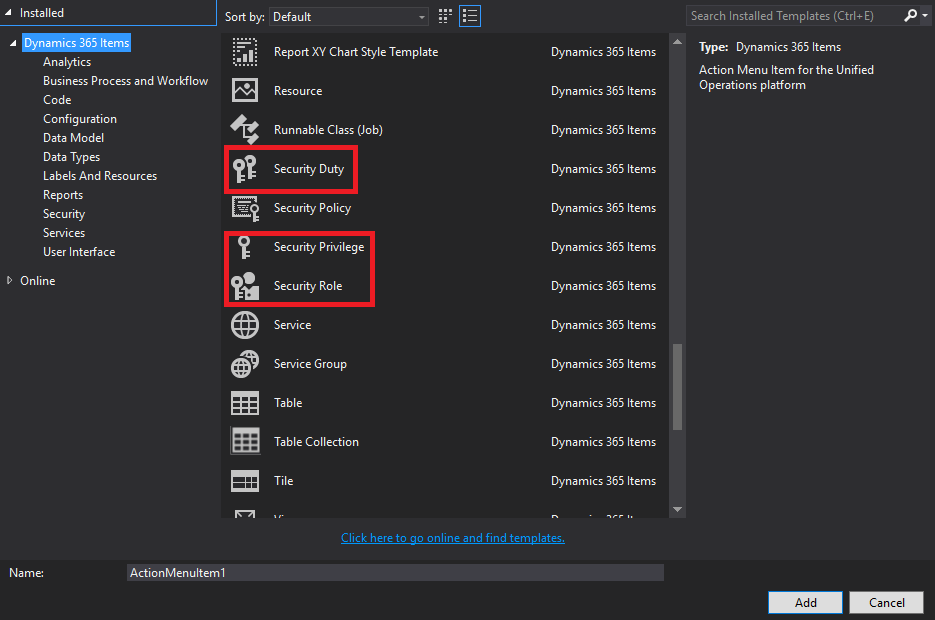Switch to medium icons view
The height and width of the screenshot is (620, 935).
click(445, 16)
